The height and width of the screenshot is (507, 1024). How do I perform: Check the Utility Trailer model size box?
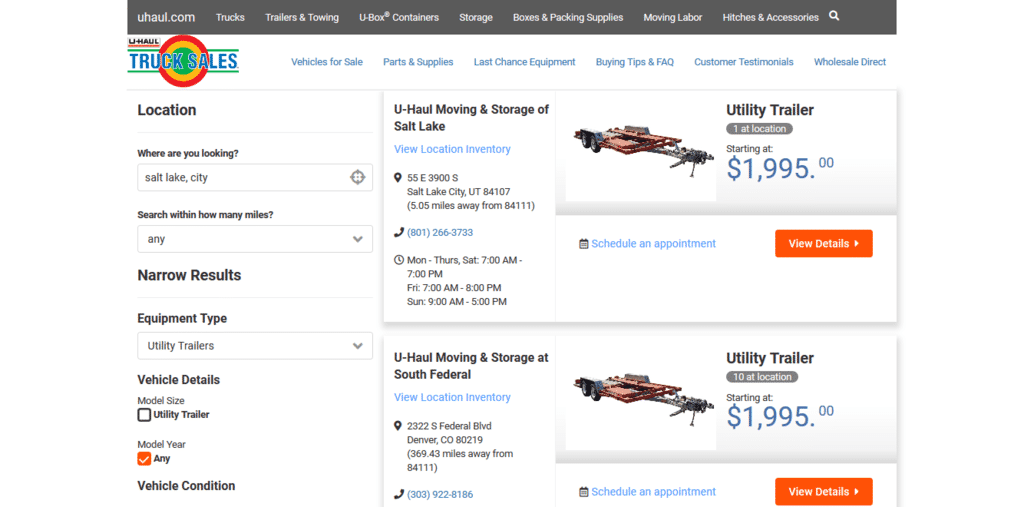(144, 414)
